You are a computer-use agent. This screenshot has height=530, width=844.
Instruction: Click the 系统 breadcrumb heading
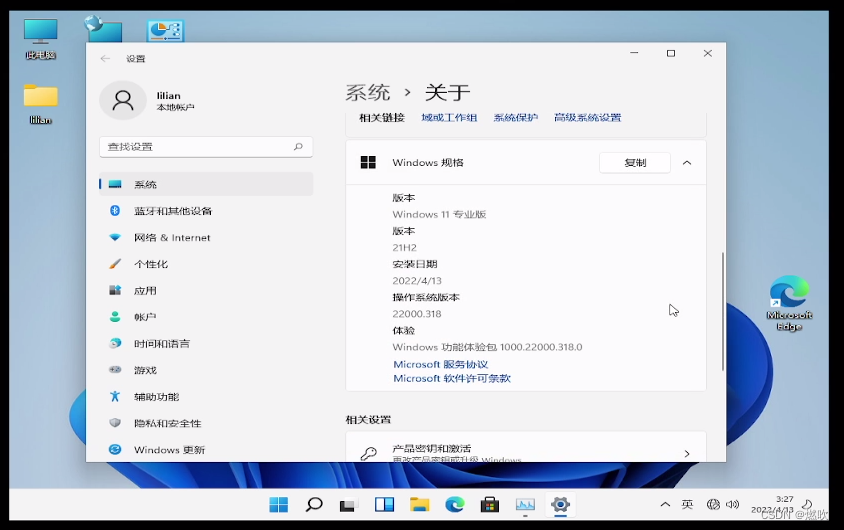tap(368, 93)
